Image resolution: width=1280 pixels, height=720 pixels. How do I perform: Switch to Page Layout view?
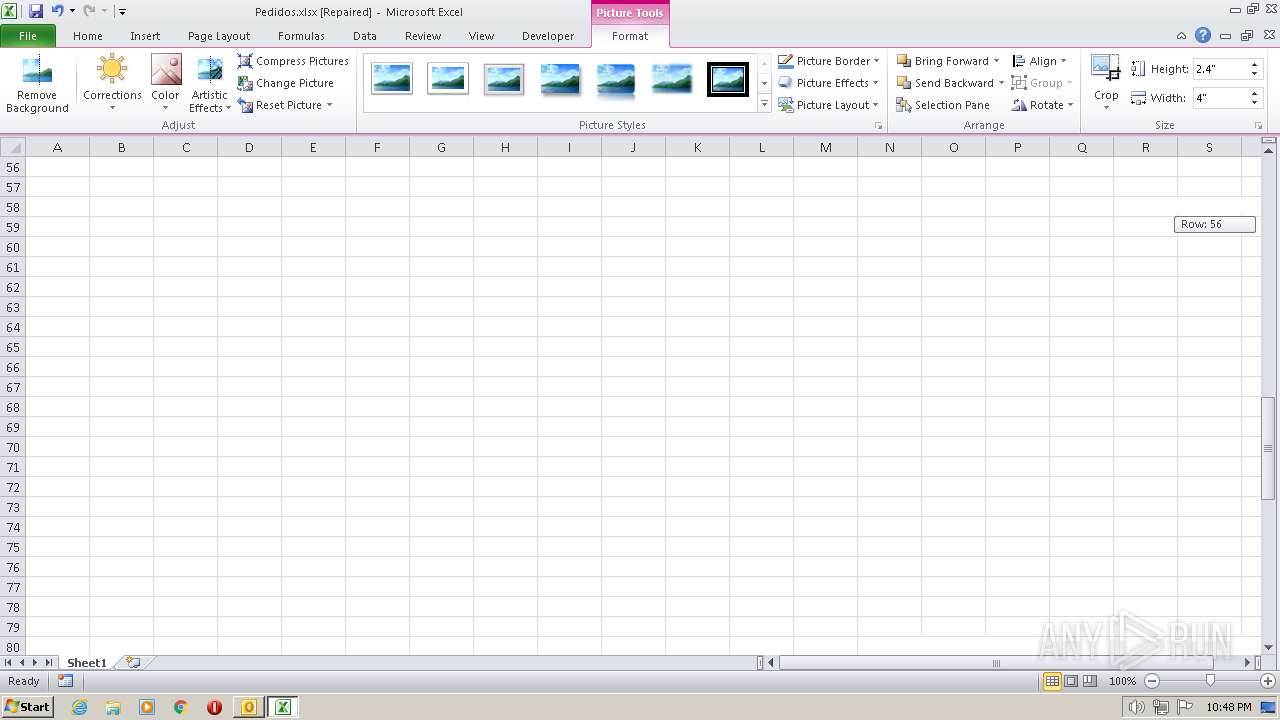[1071, 681]
